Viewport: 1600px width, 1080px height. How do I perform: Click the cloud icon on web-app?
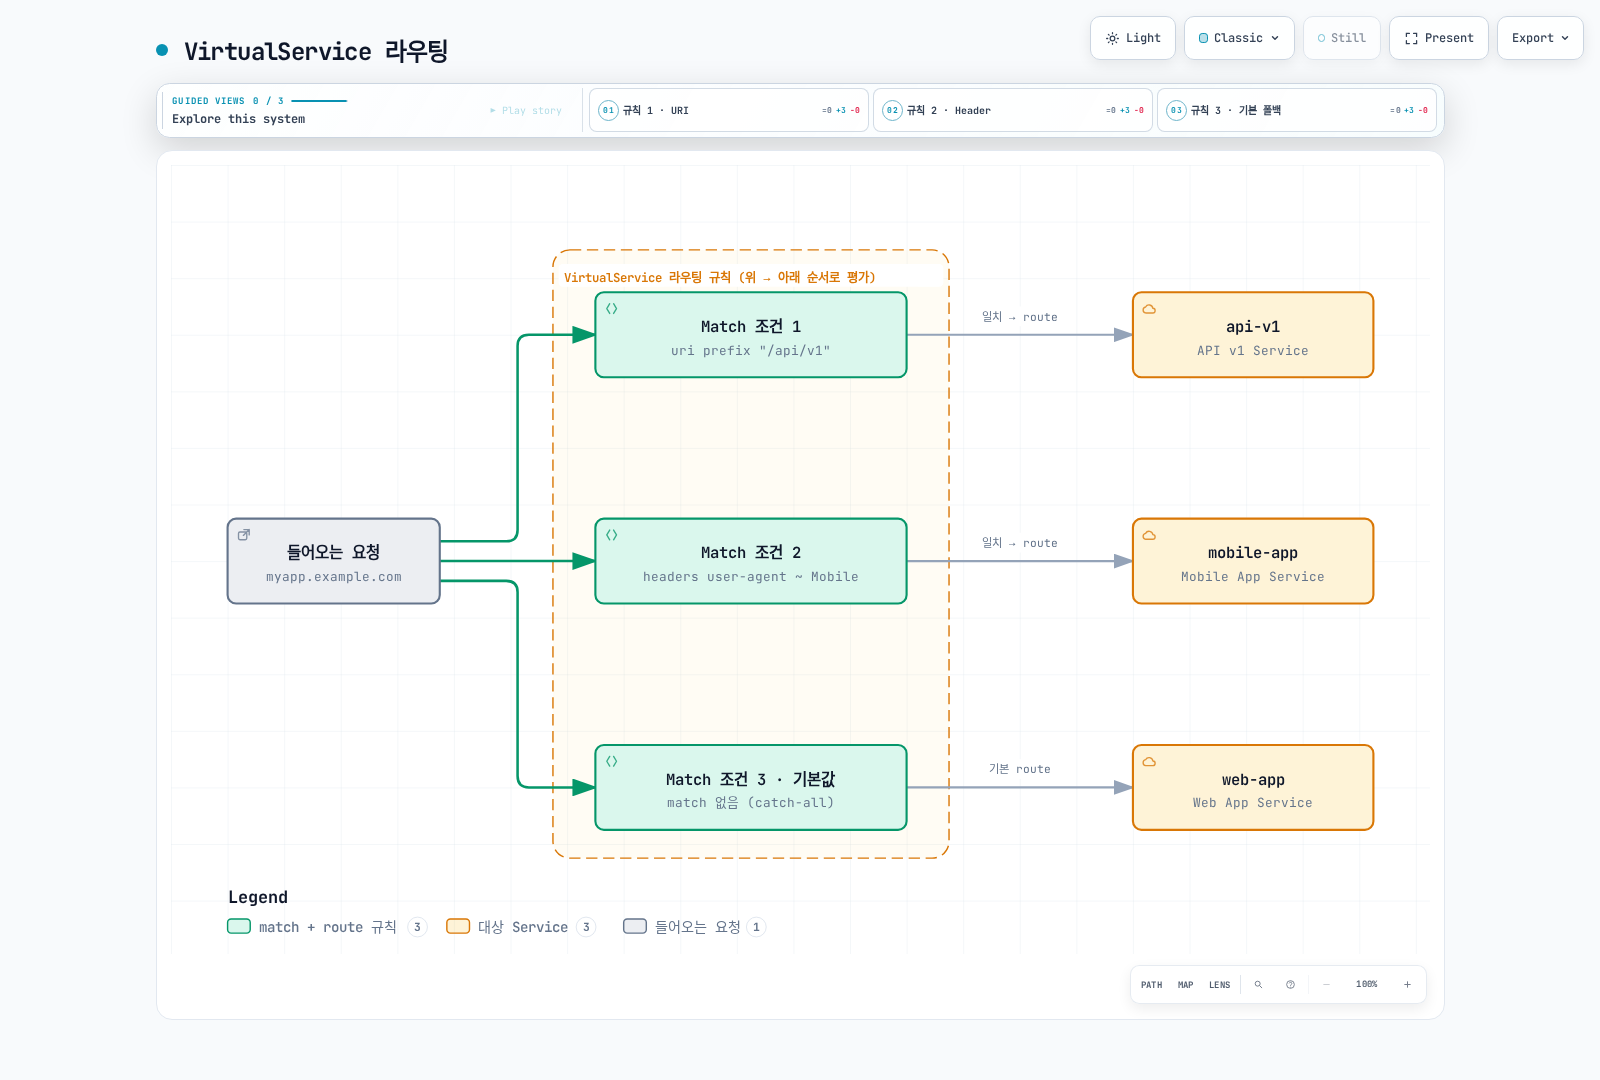1149,762
